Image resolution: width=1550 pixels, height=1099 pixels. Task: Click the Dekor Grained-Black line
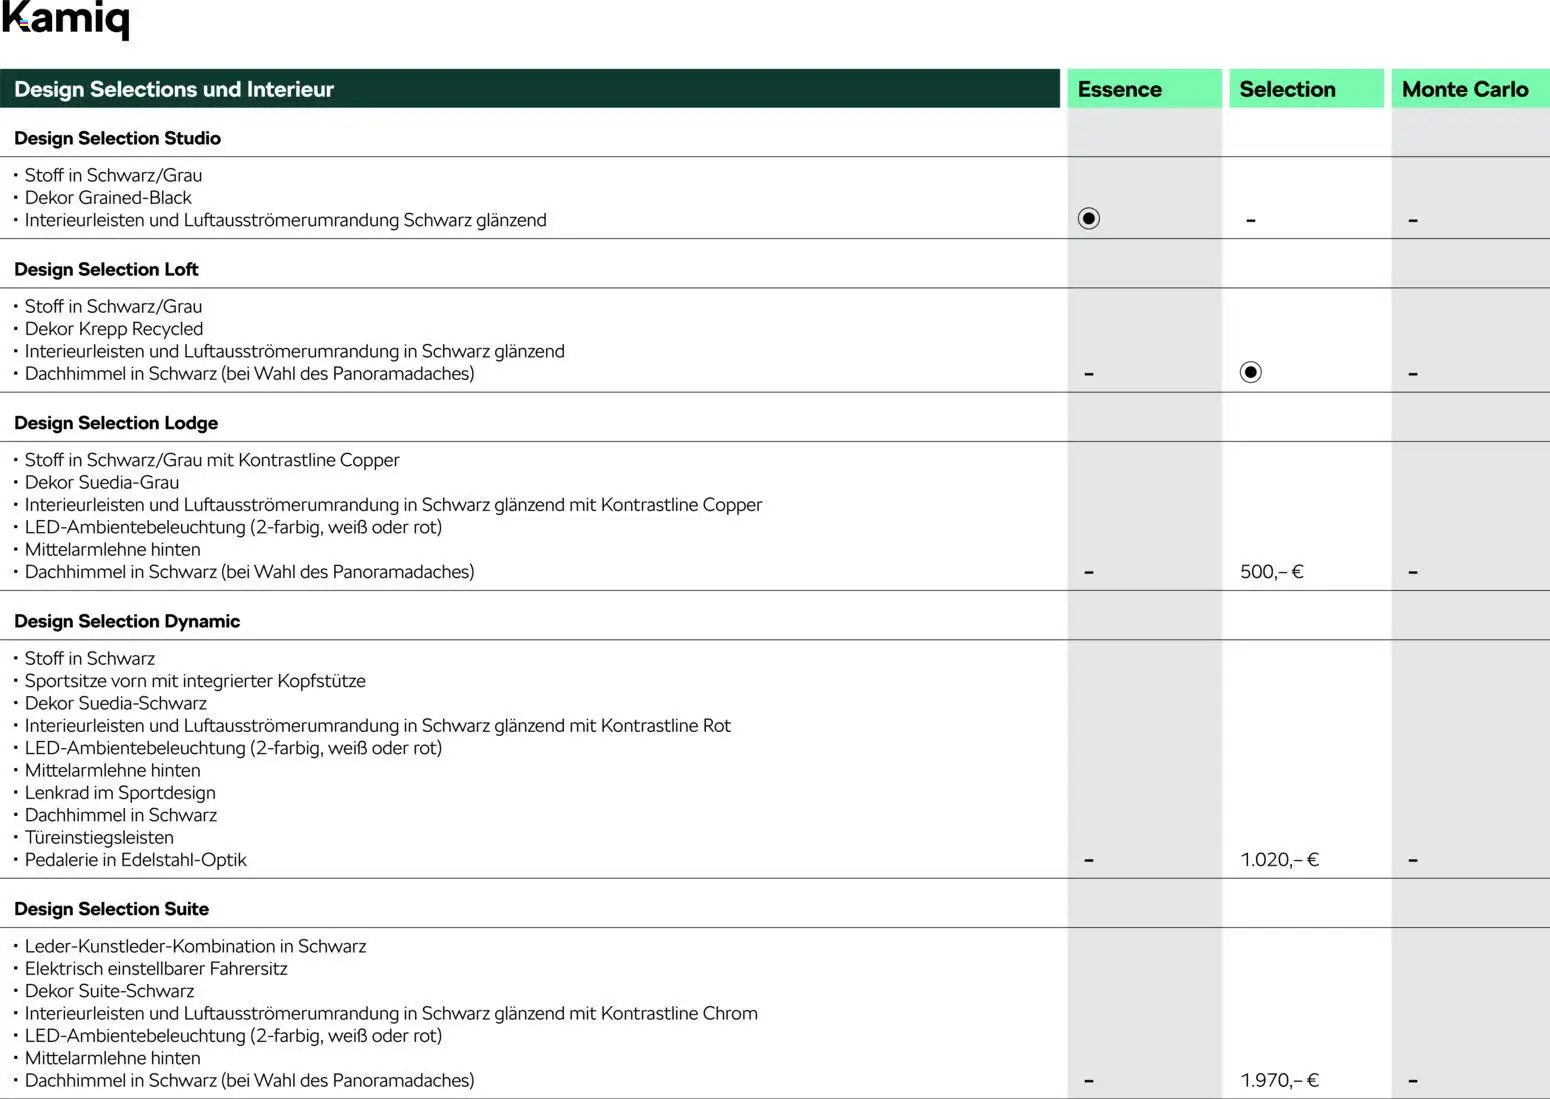pos(108,197)
